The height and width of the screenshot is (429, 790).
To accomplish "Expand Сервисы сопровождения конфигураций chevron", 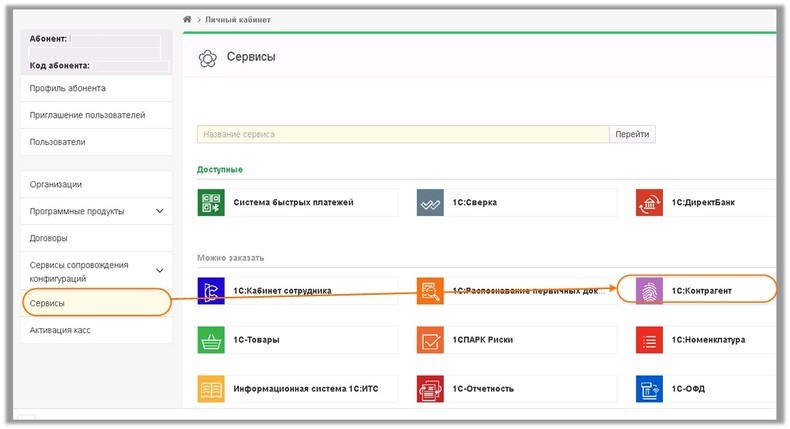I will [160, 271].
